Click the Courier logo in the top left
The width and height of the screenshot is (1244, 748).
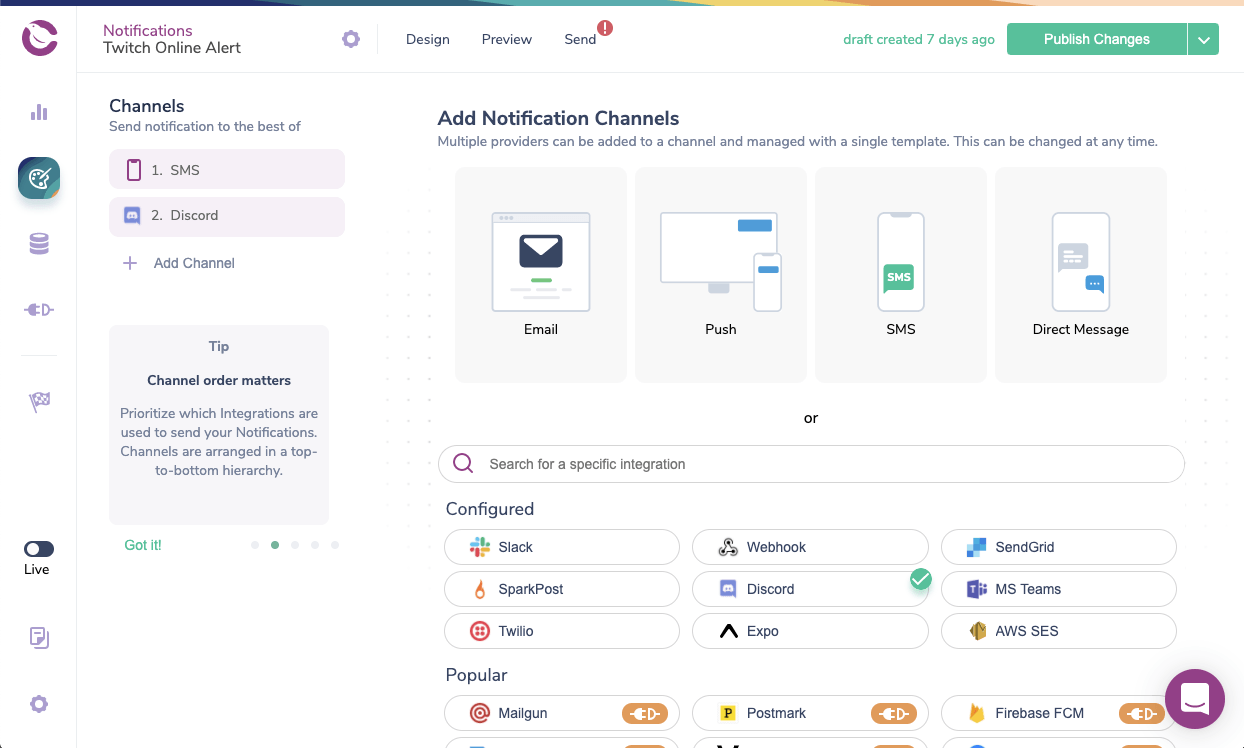pos(38,38)
